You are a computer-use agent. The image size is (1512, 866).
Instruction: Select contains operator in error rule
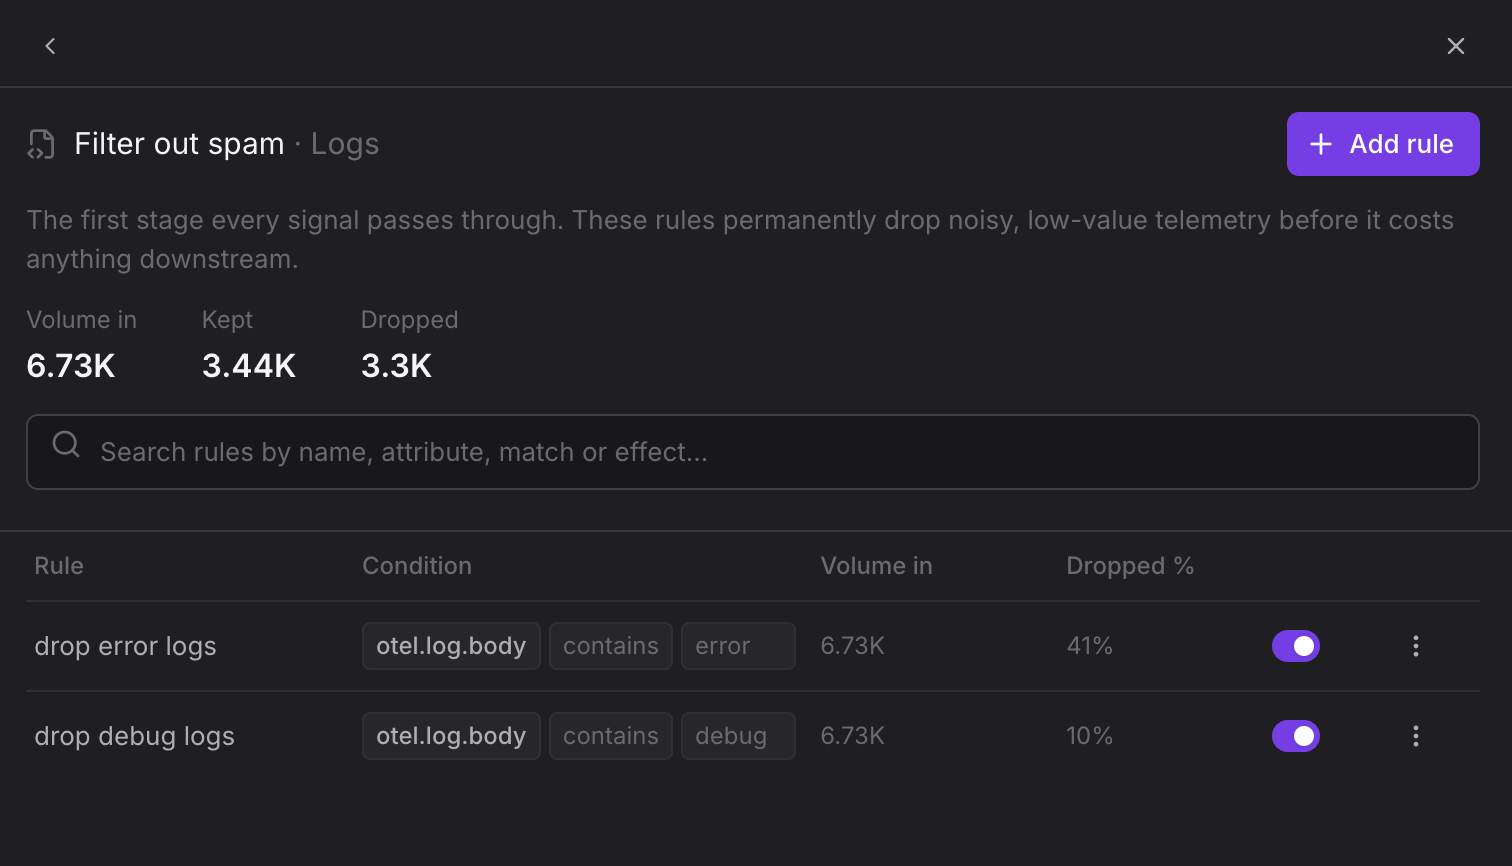[x=611, y=646]
